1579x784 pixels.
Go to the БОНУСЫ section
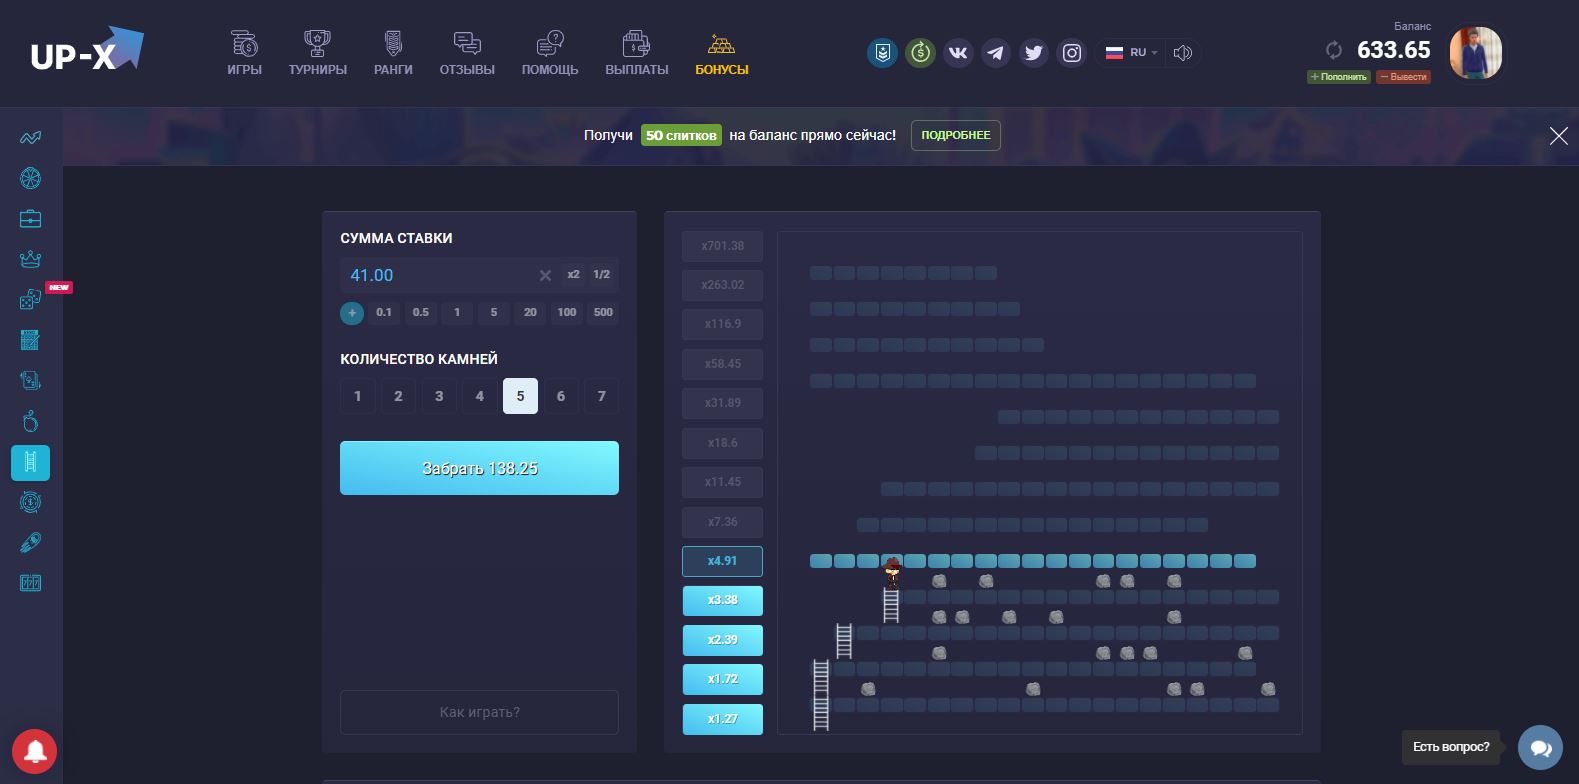point(721,54)
